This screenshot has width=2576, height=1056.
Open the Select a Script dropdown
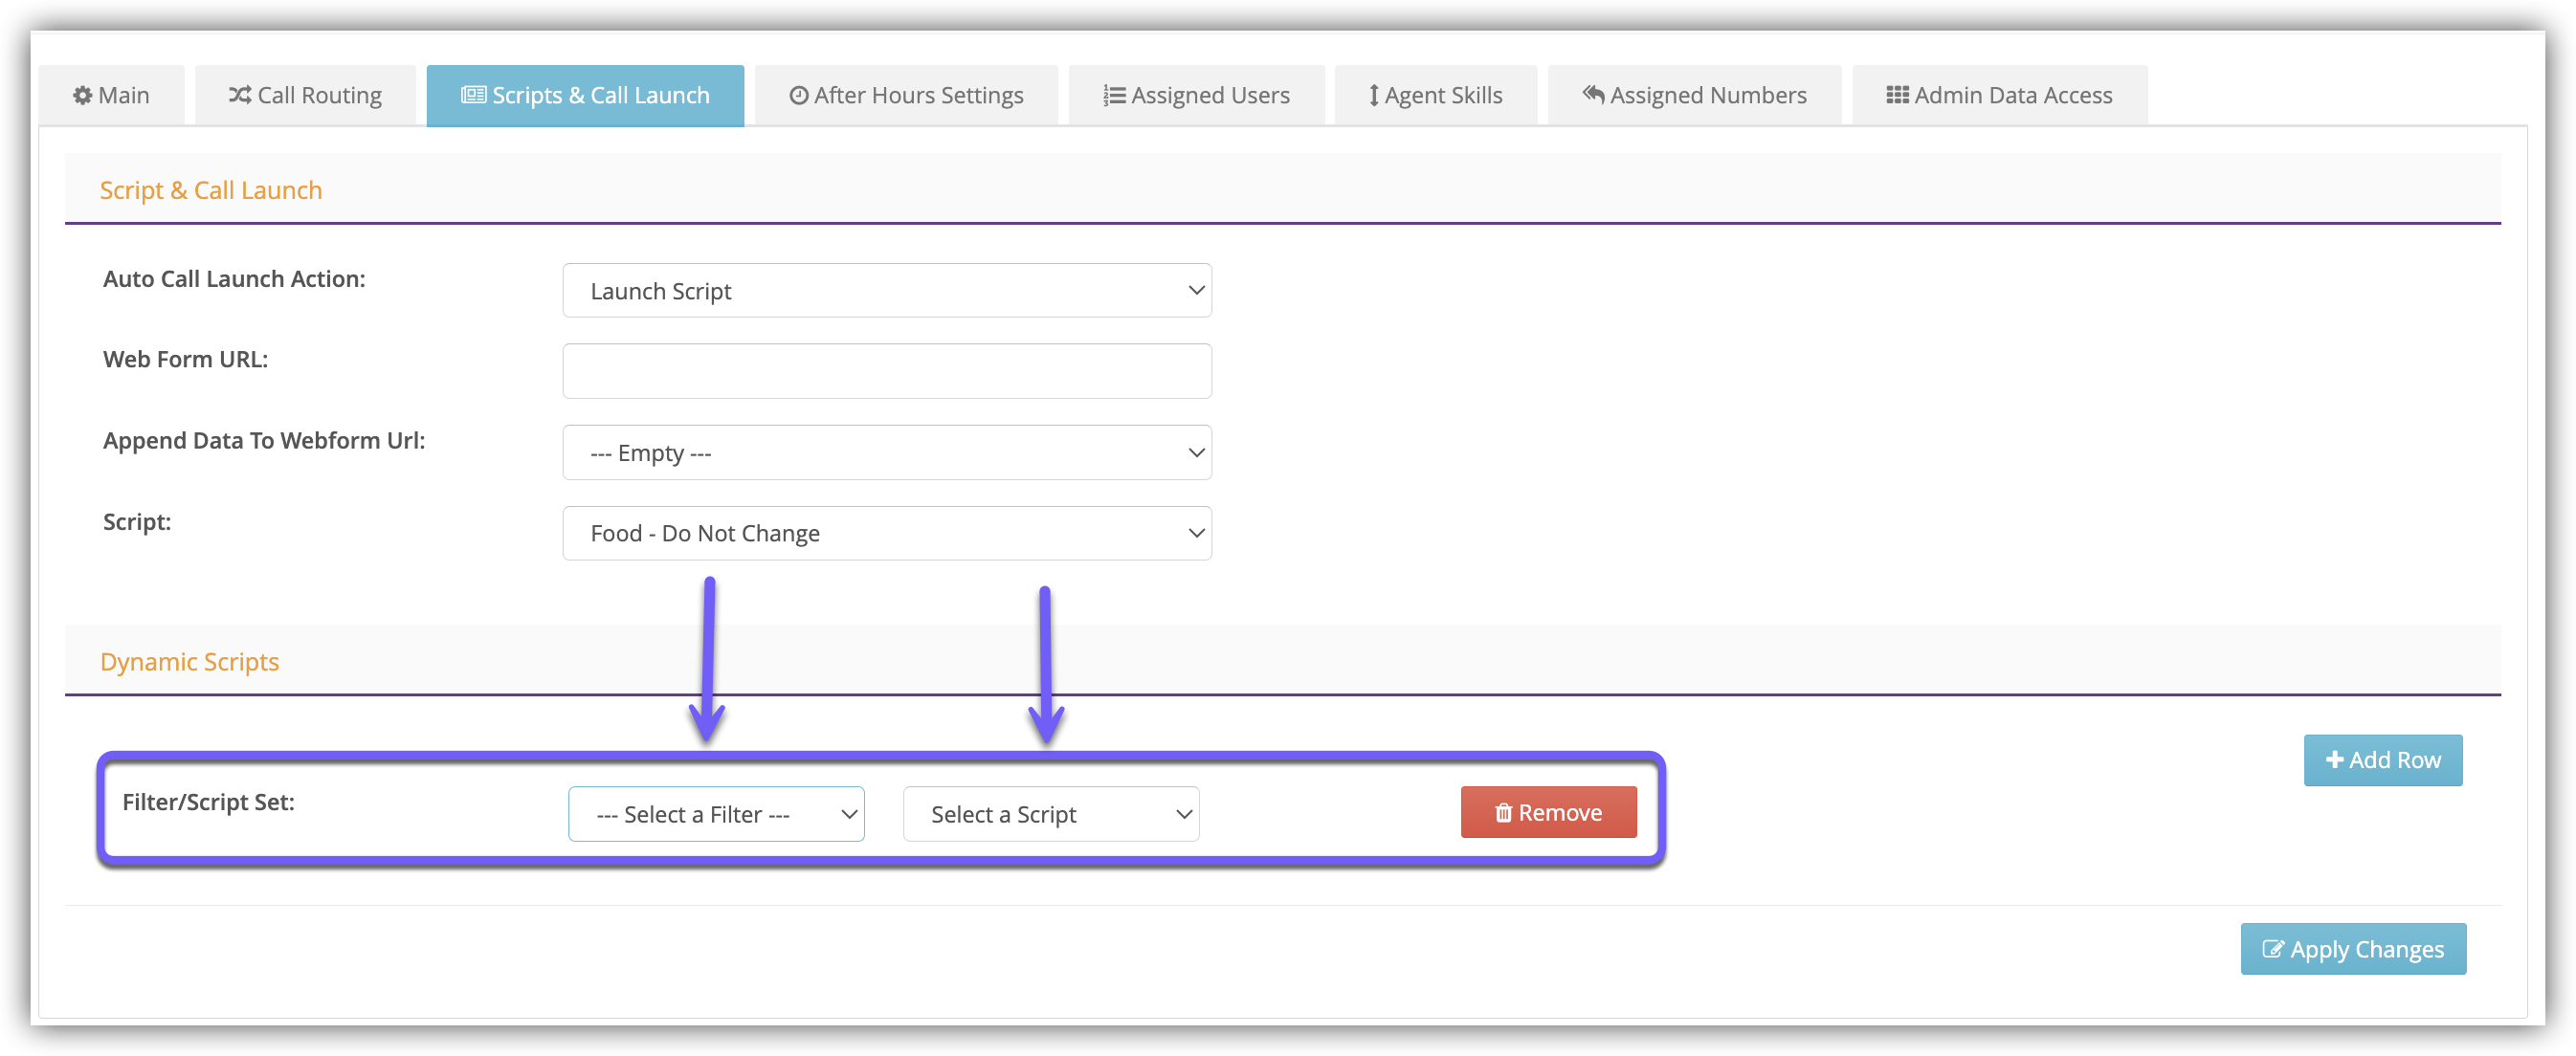[1050, 814]
